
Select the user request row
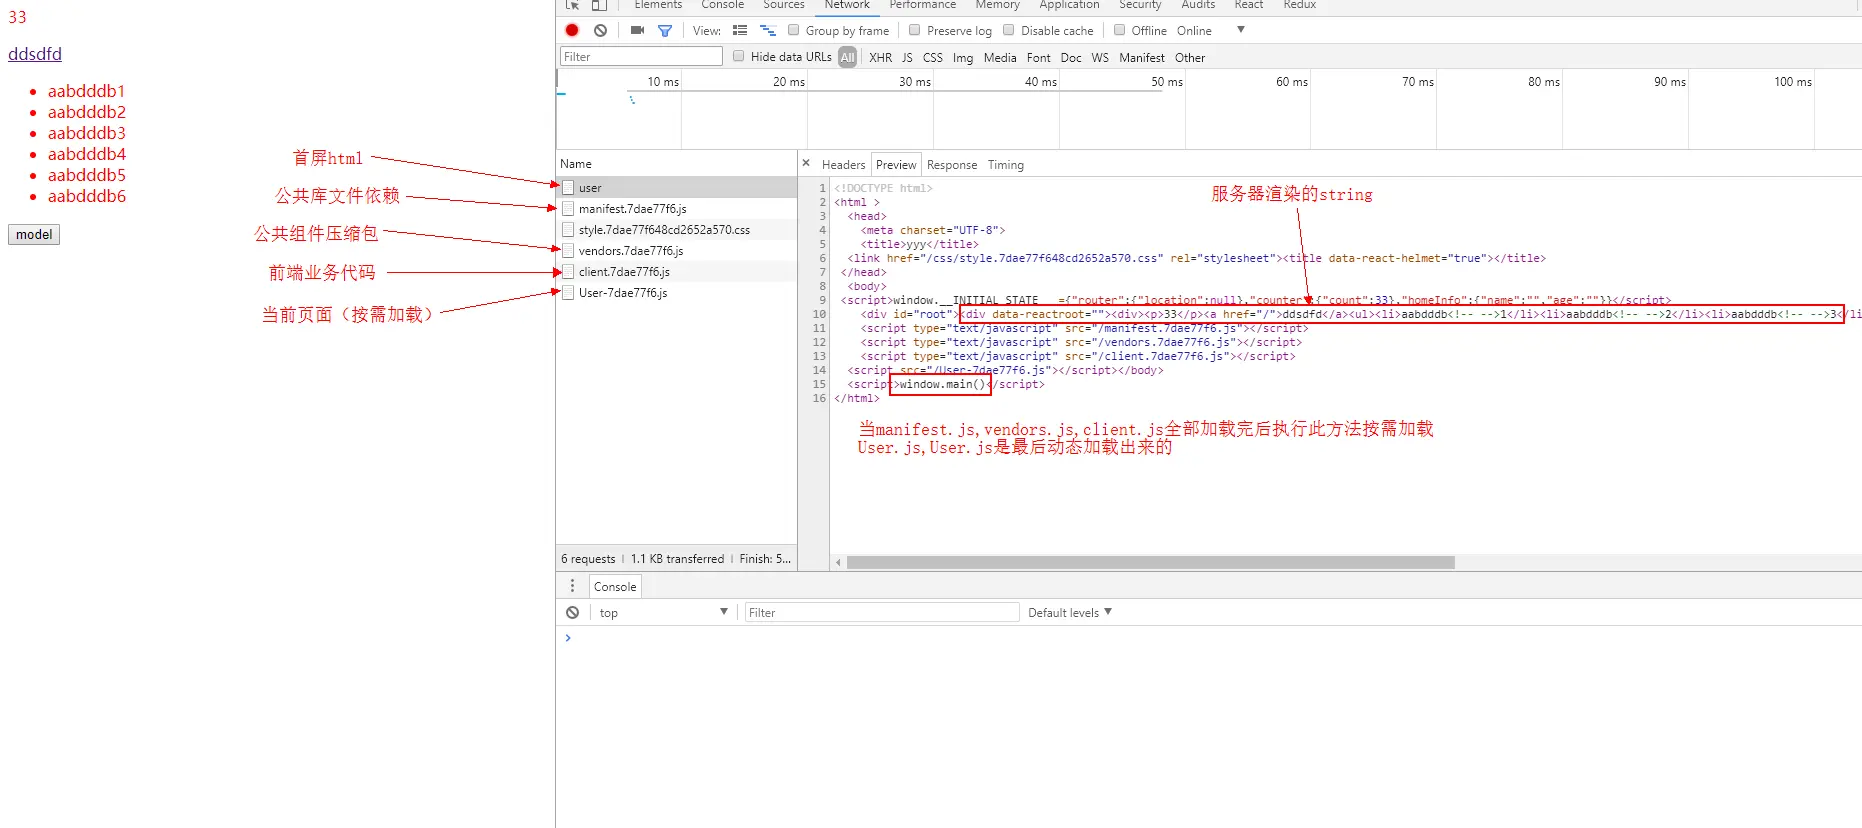(677, 187)
